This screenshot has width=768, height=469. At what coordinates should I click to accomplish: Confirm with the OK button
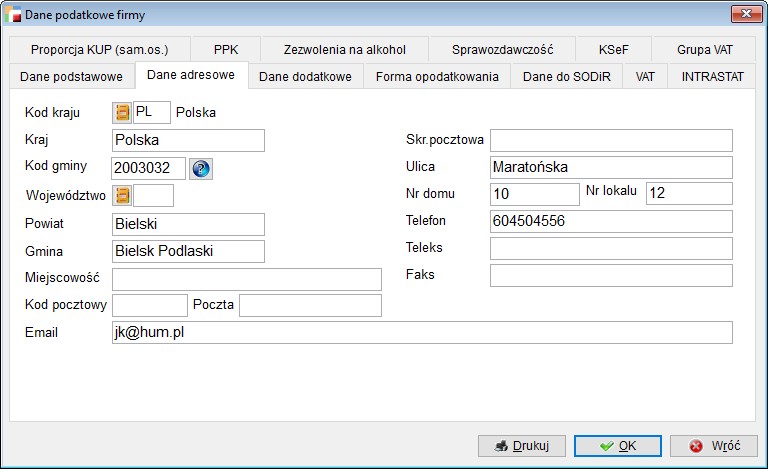(619, 445)
